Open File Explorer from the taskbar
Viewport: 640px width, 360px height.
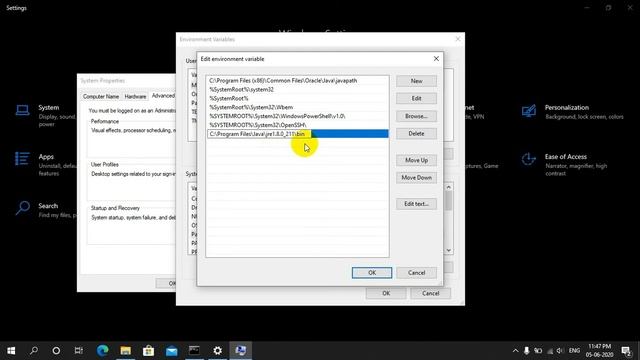pyautogui.click(x=125, y=351)
